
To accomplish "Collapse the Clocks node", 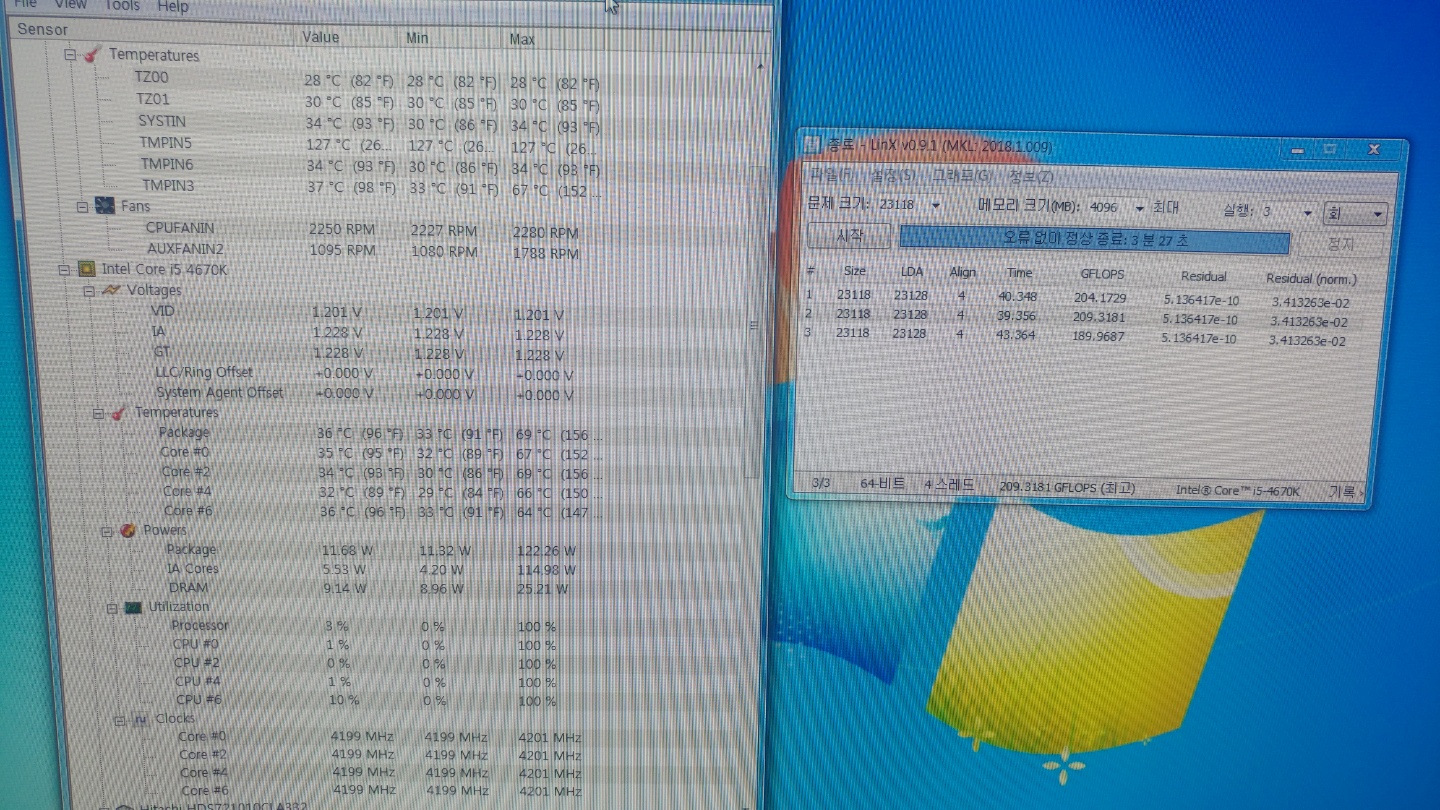I will pos(119,720).
